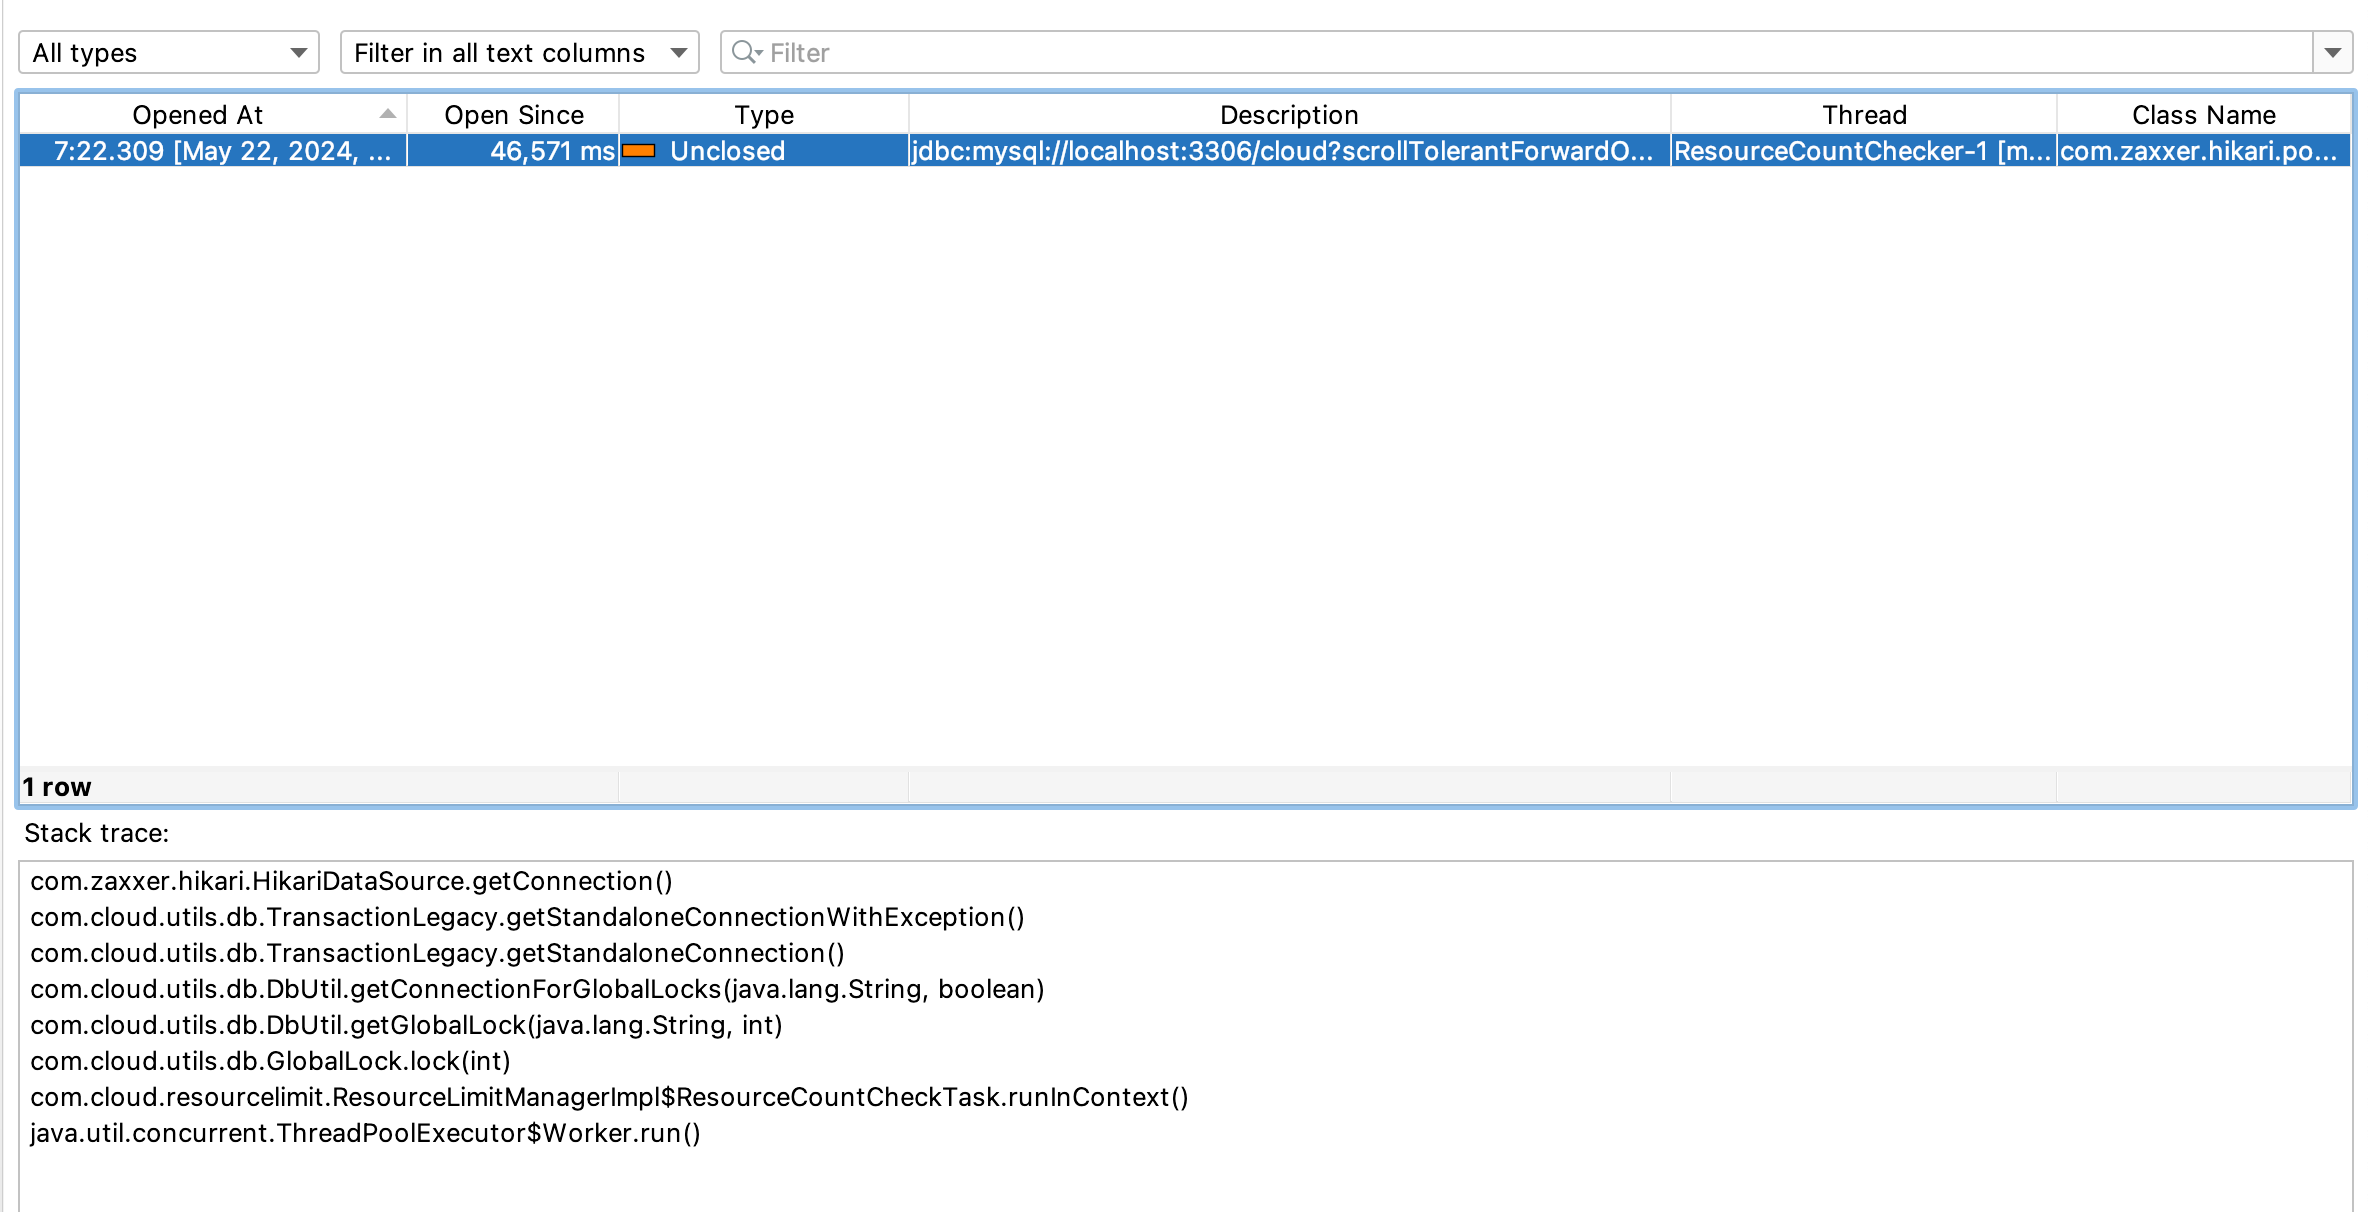
Task: Open the All types dropdown
Action: [168, 52]
